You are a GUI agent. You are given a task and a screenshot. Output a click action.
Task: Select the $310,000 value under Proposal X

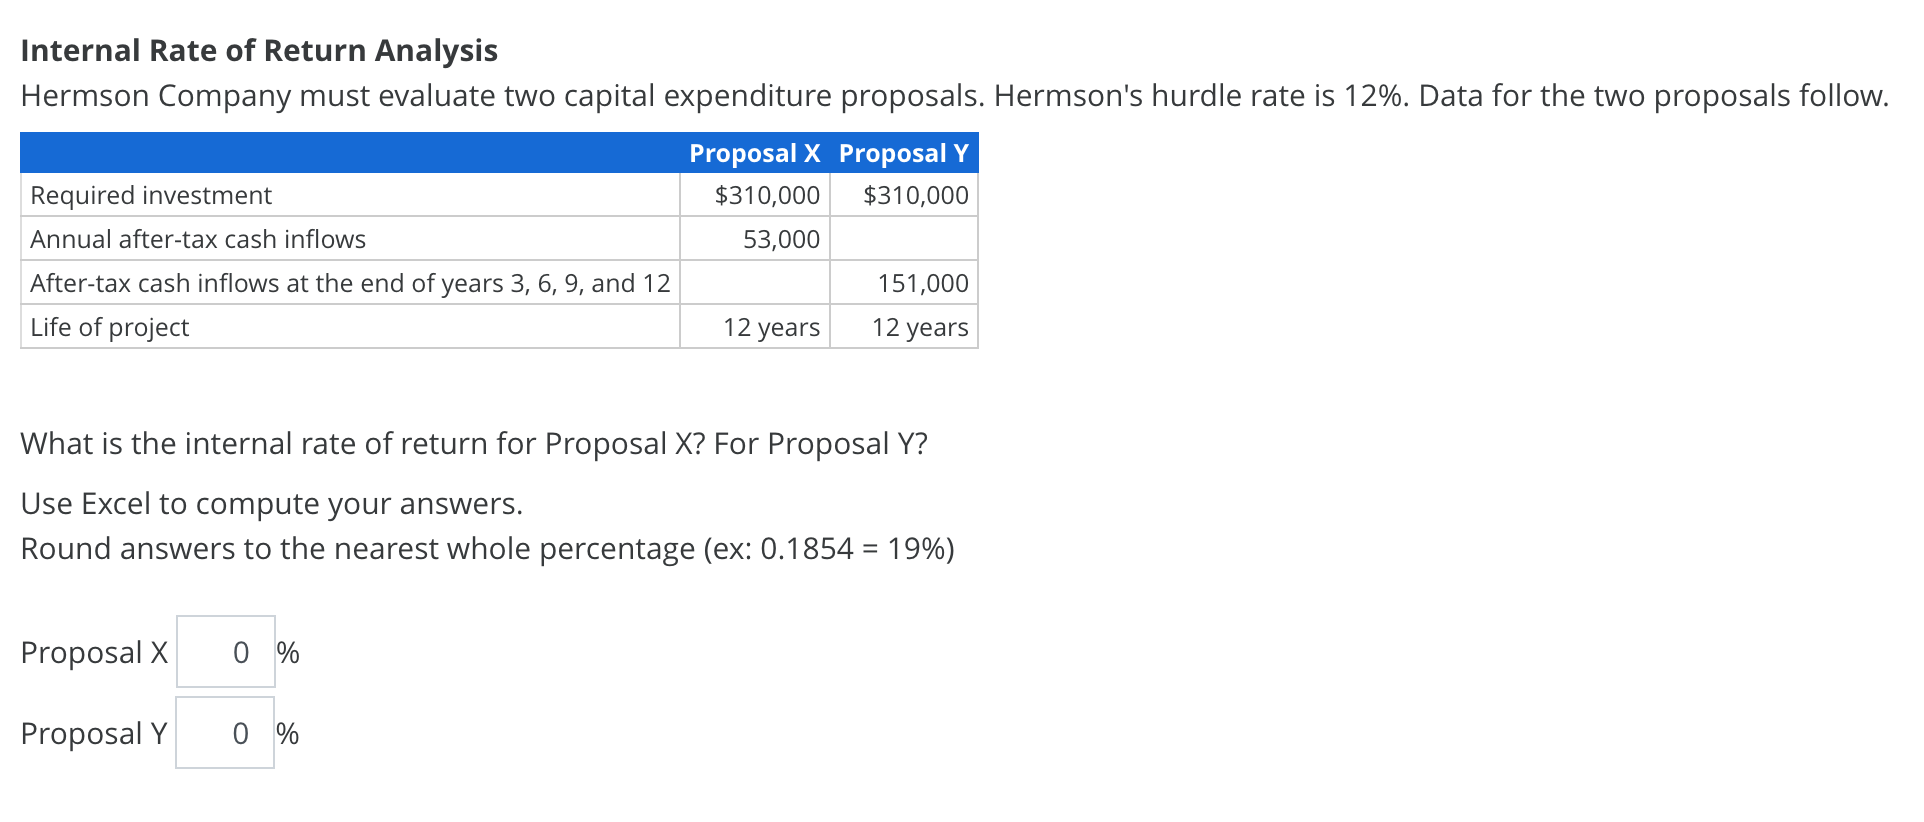tap(766, 195)
